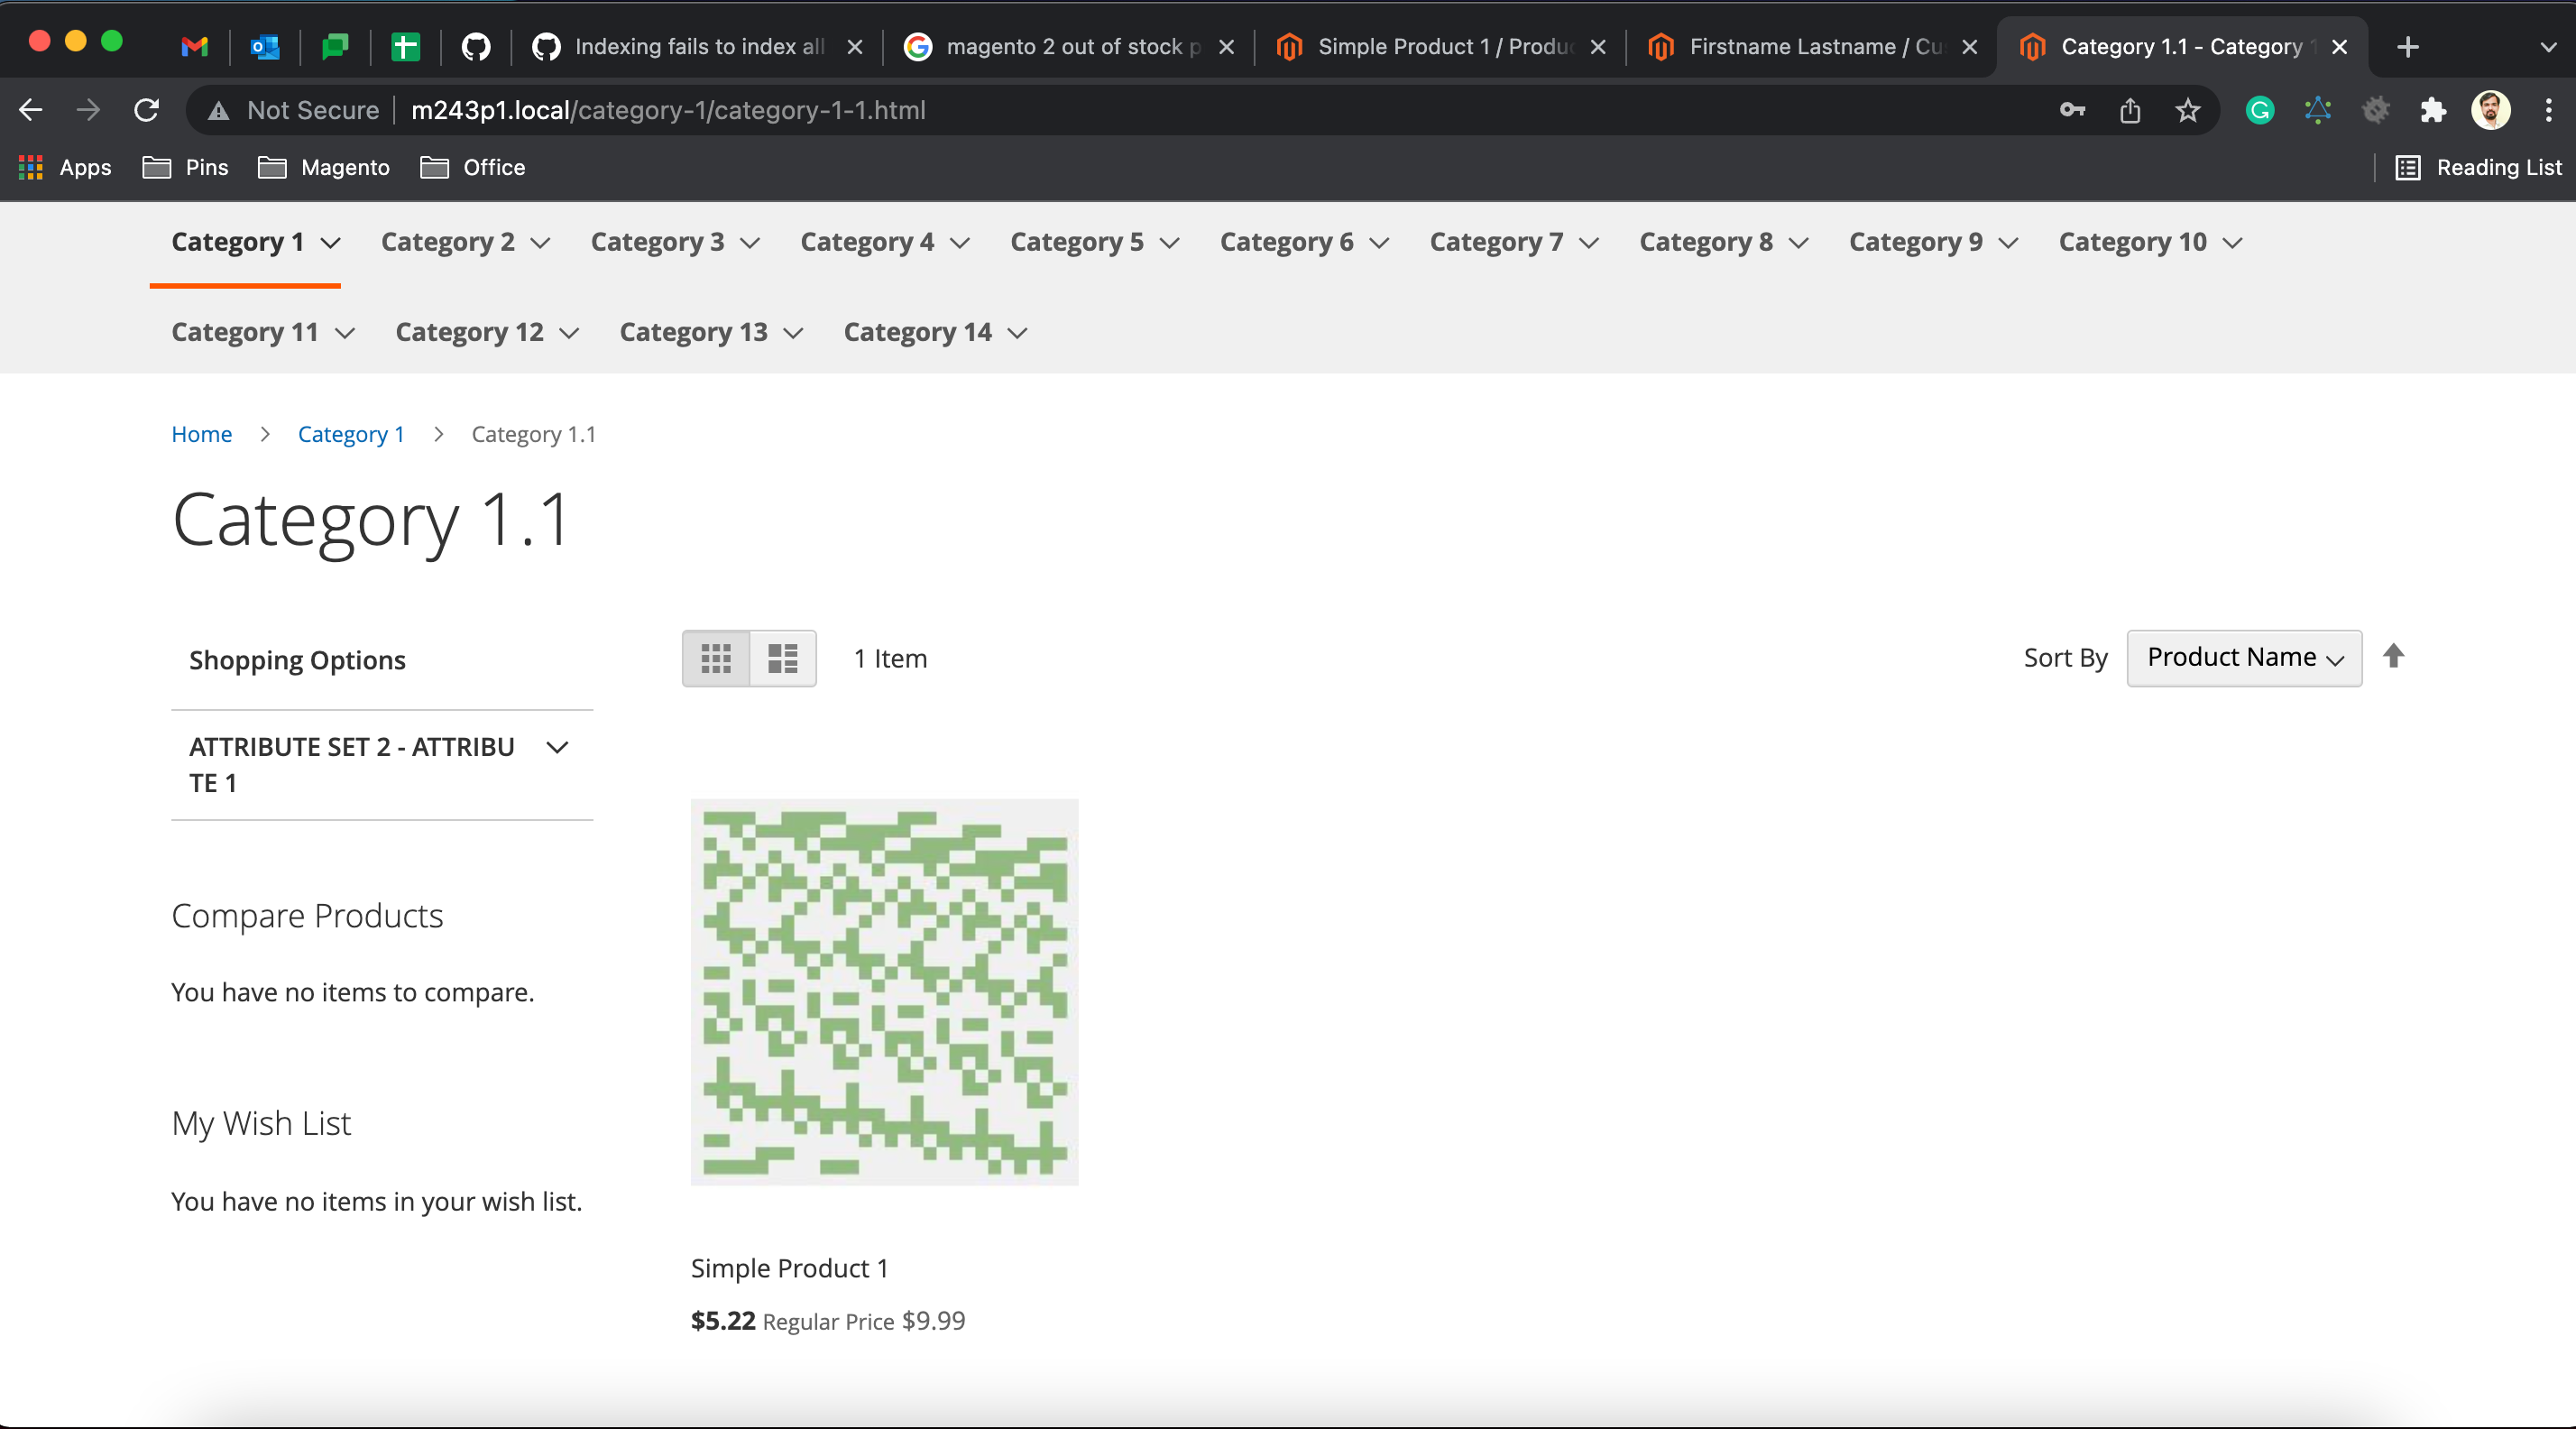Viewport: 2576px width, 1429px height.
Task: Go to Home via breadcrumb link
Action: [x=201, y=434]
